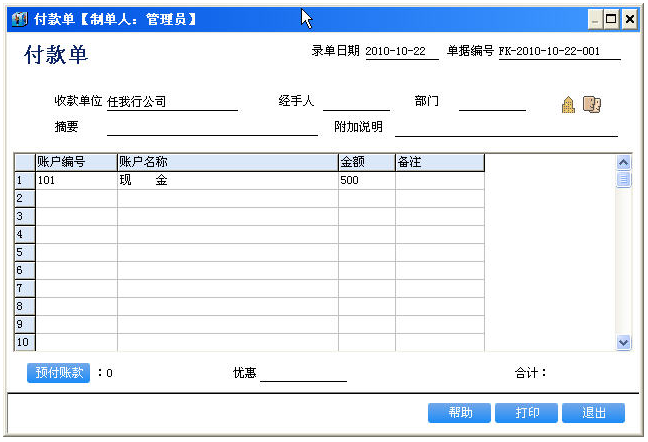Select row header 10

(x=25, y=342)
